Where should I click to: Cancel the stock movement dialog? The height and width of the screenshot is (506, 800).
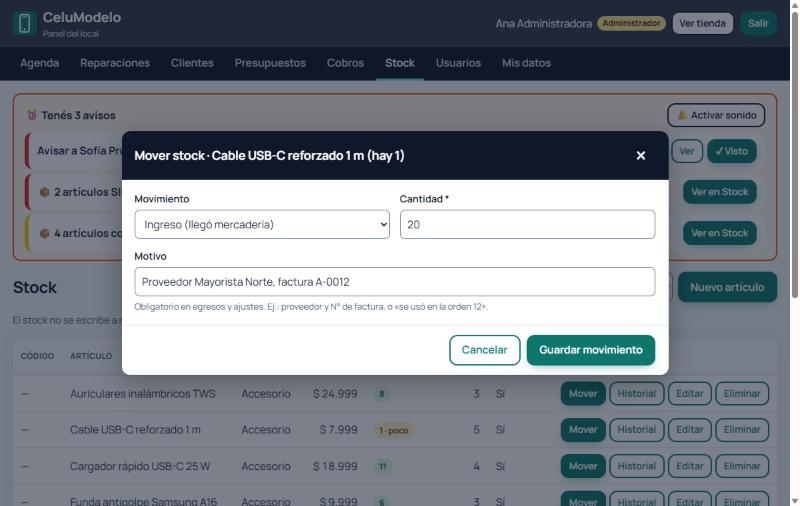point(485,350)
